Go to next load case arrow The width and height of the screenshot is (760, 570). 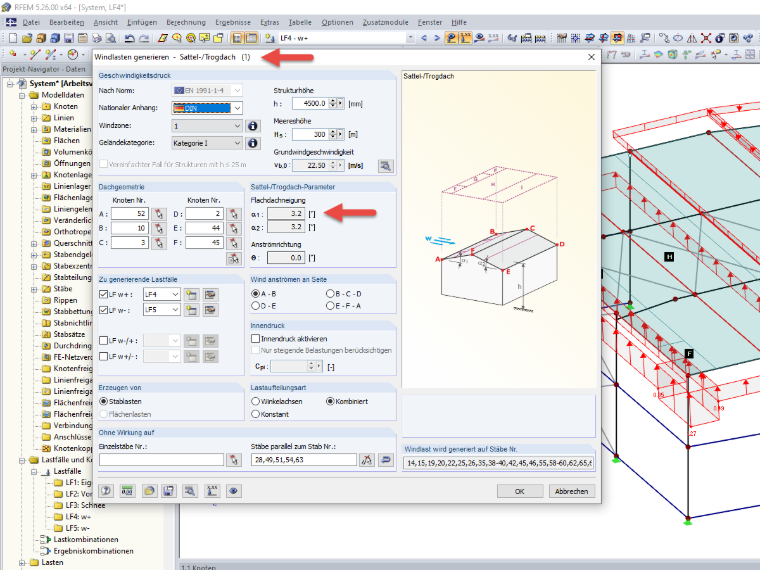pos(437,38)
